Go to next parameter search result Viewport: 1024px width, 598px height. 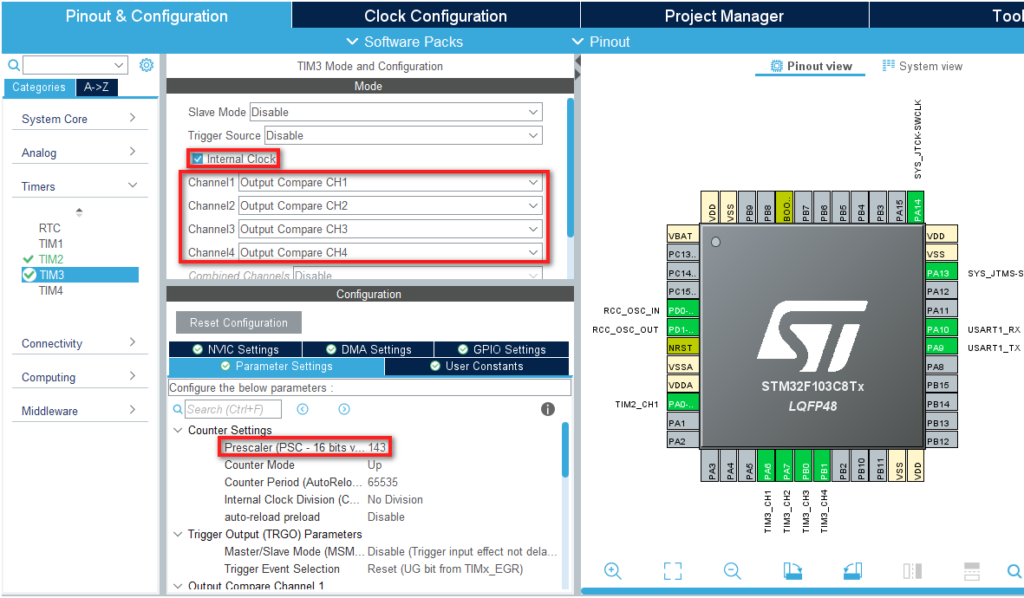click(x=344, y=409)
